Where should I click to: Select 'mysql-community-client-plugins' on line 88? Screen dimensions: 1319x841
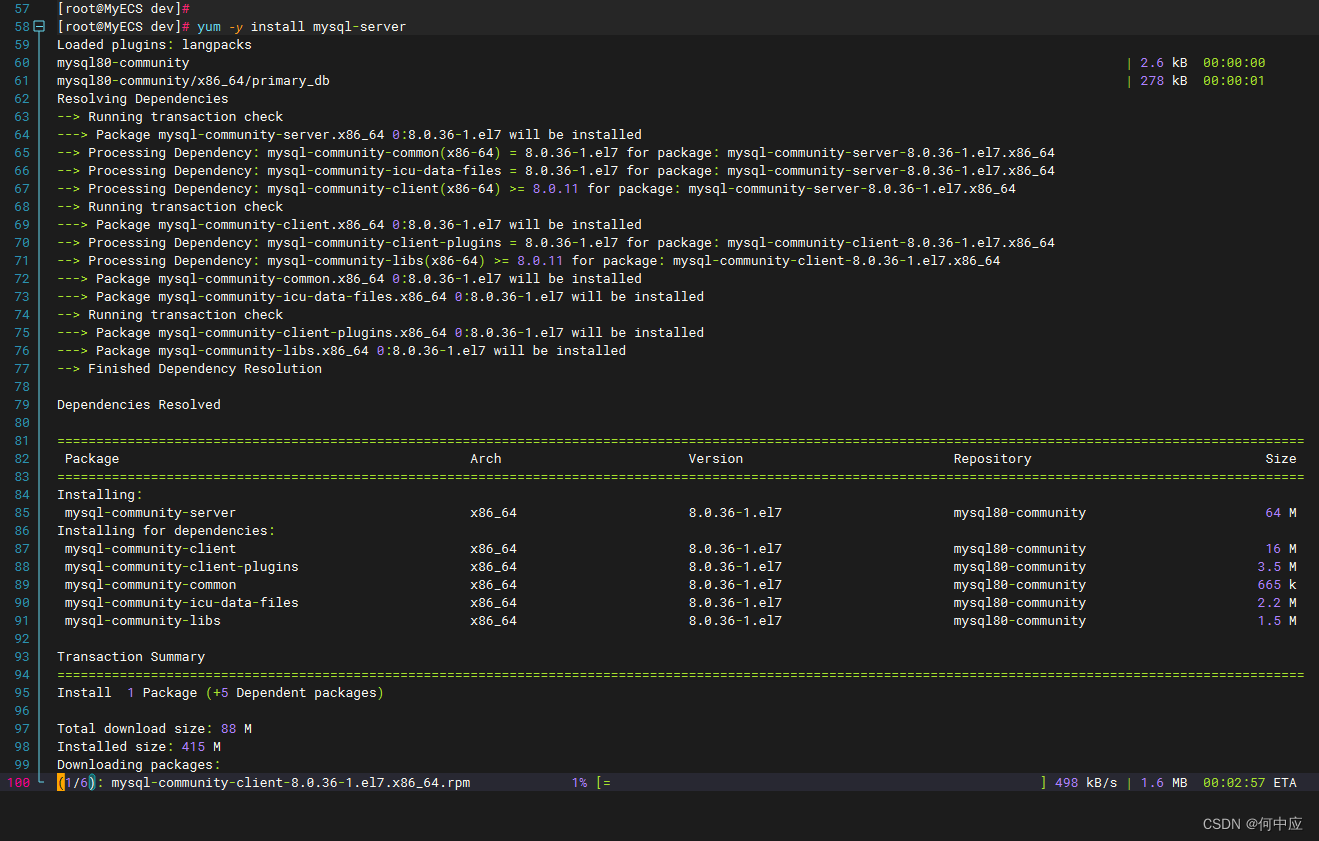[181, 567]
